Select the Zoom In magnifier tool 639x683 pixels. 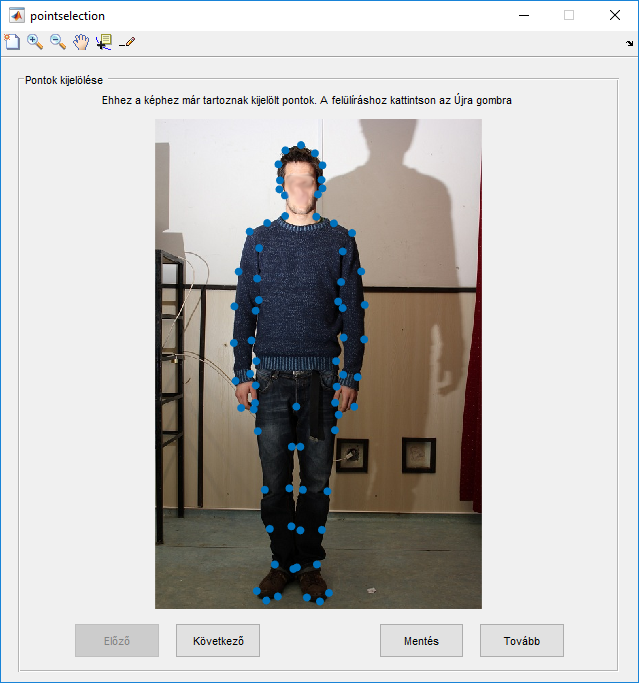35,42
